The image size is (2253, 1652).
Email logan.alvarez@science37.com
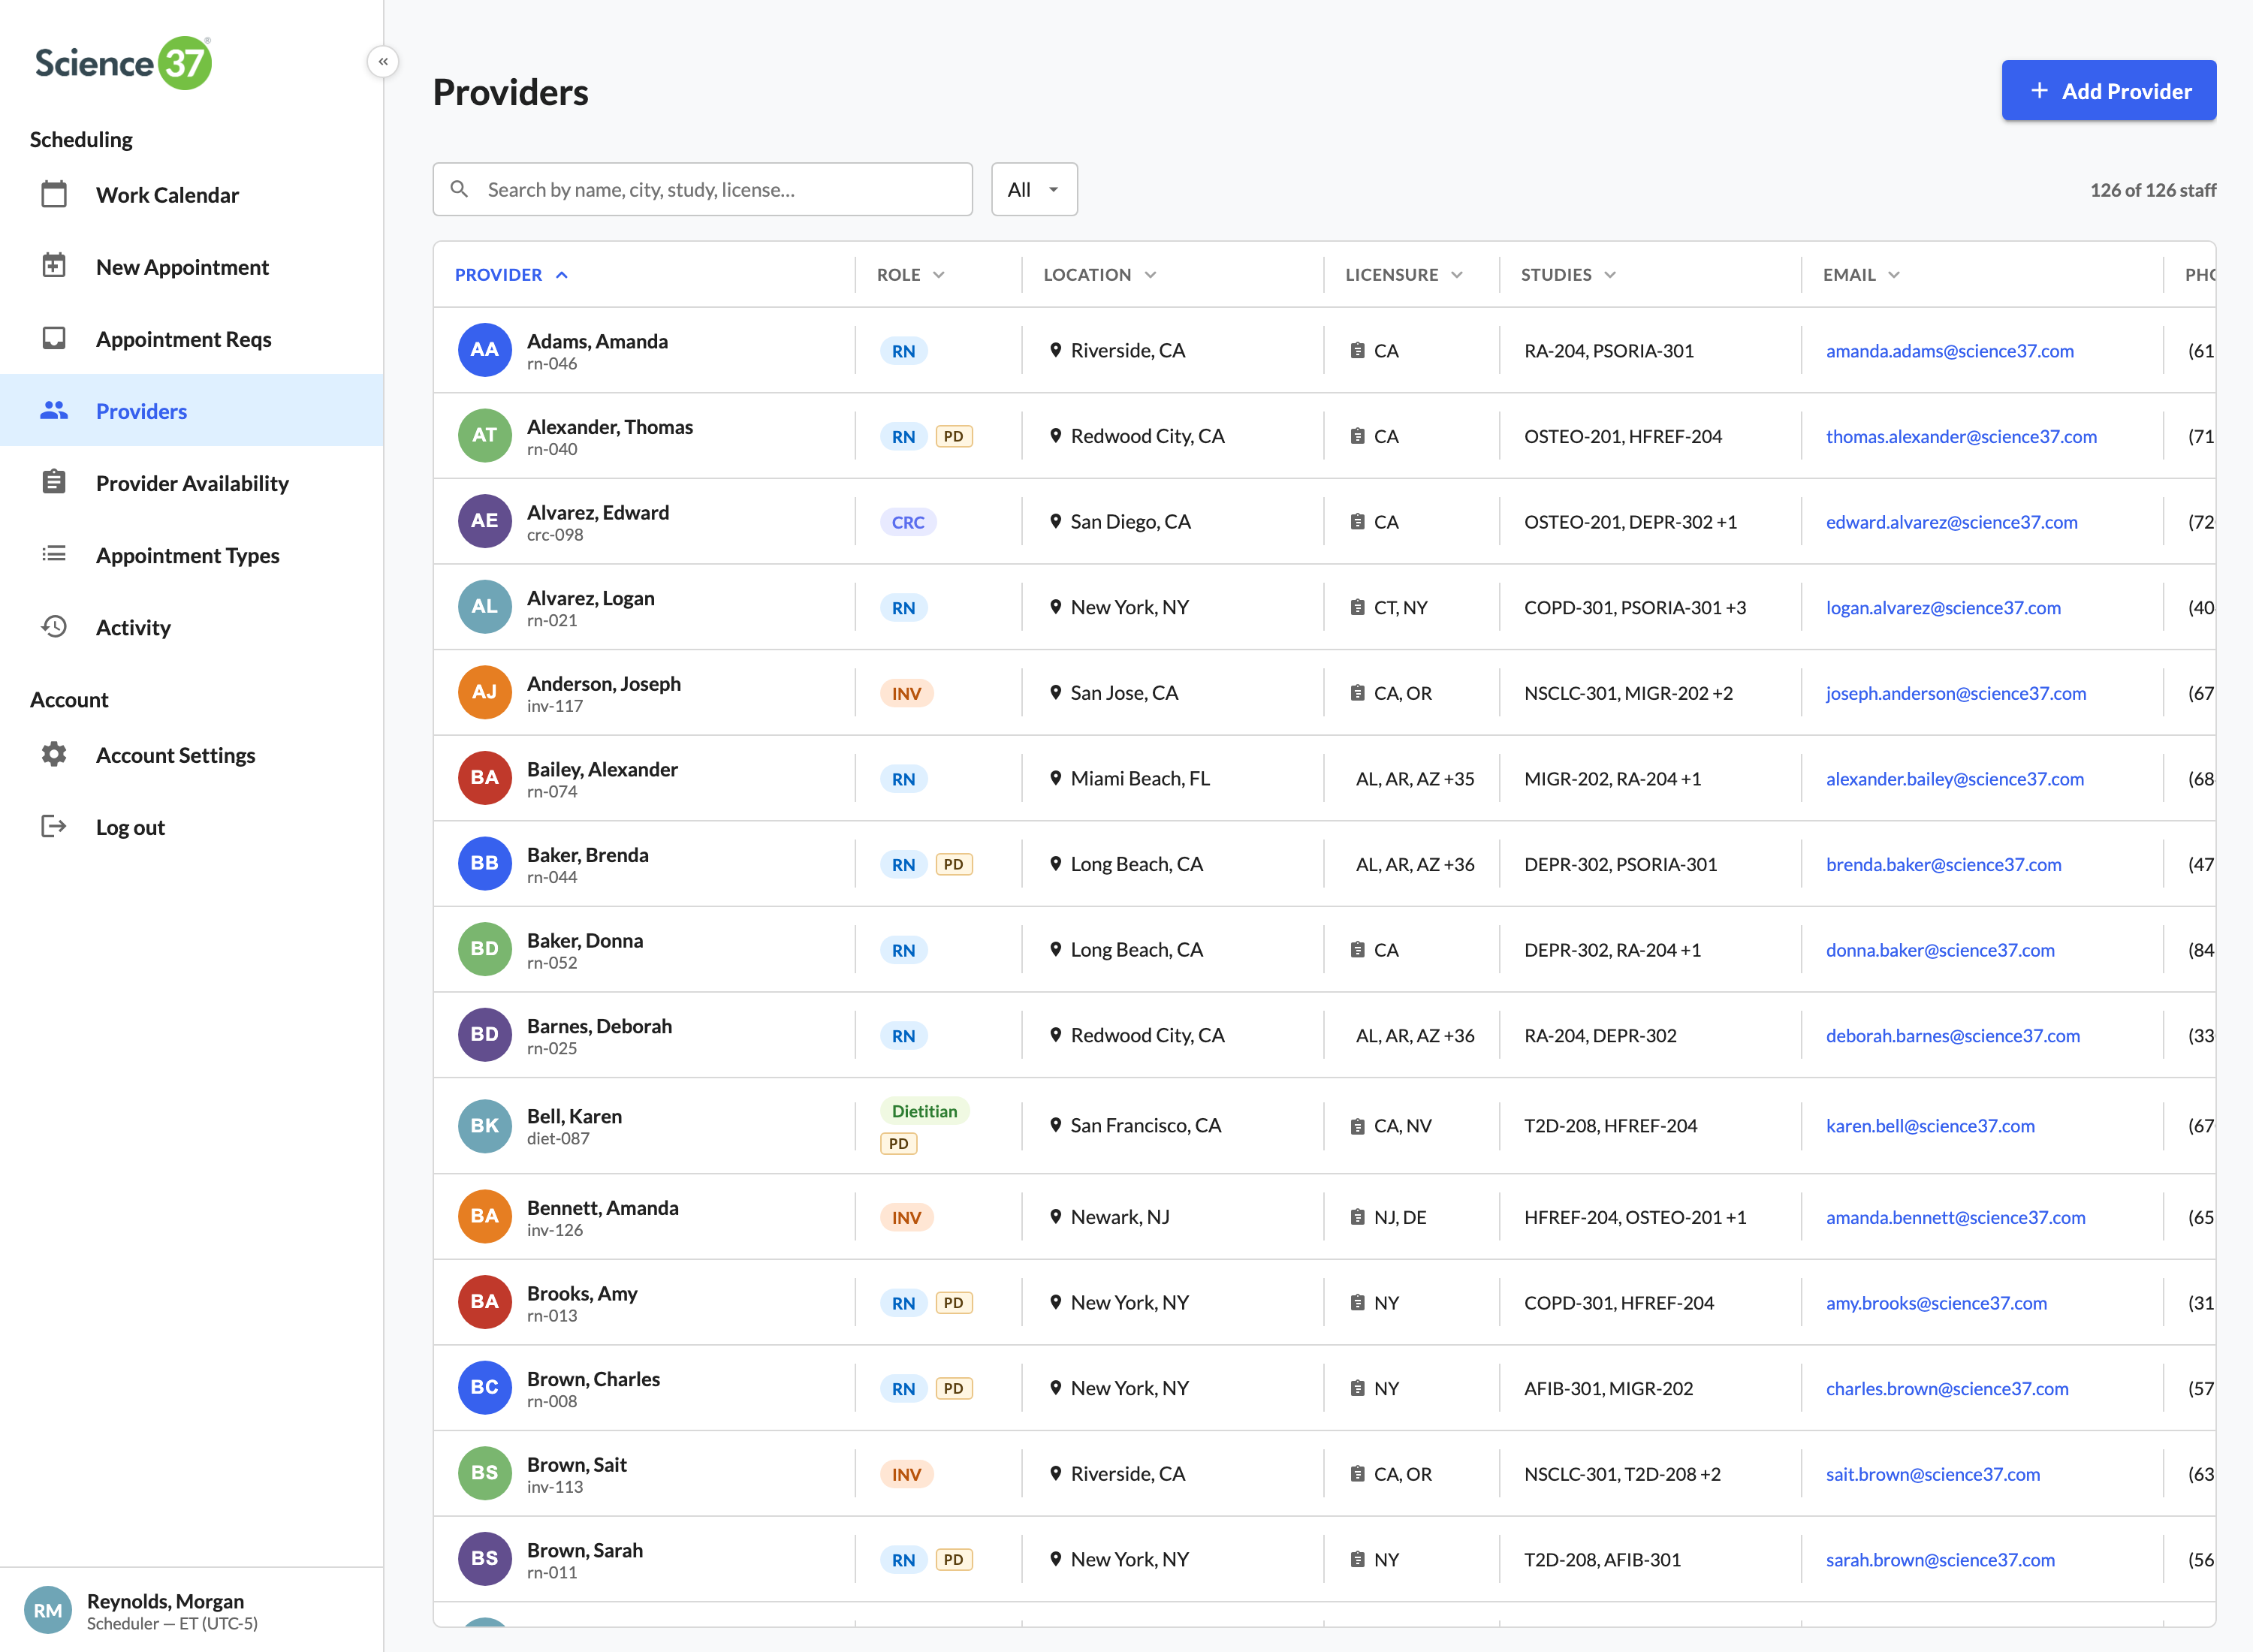click(1943, 607)
